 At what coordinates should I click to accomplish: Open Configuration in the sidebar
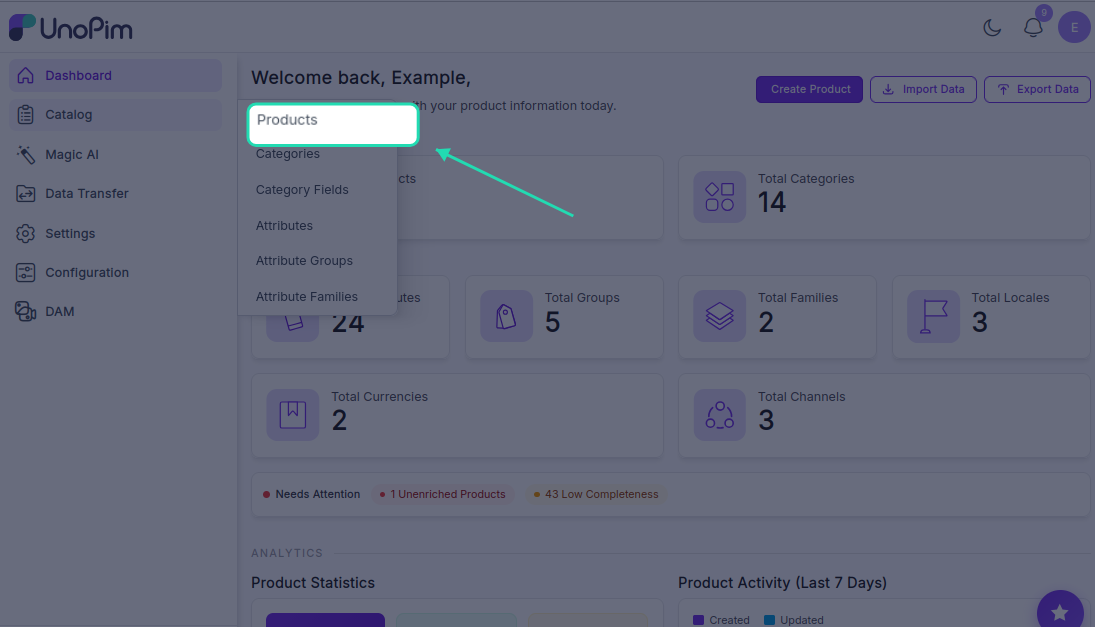pyautogui.click(x=115, y=272)
